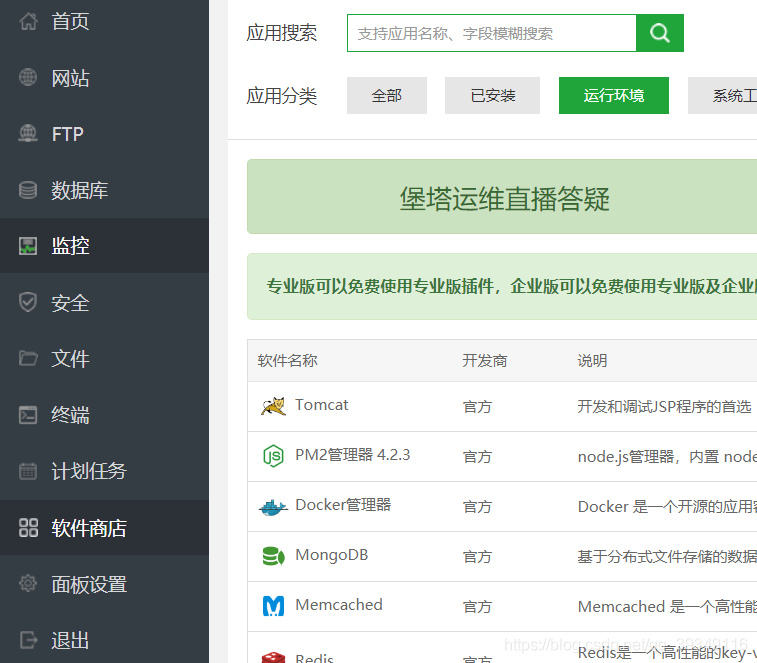Viewport: 757px width, 663px height.
Task: Click the 软件名称 column header
Action: coord(287,360)
